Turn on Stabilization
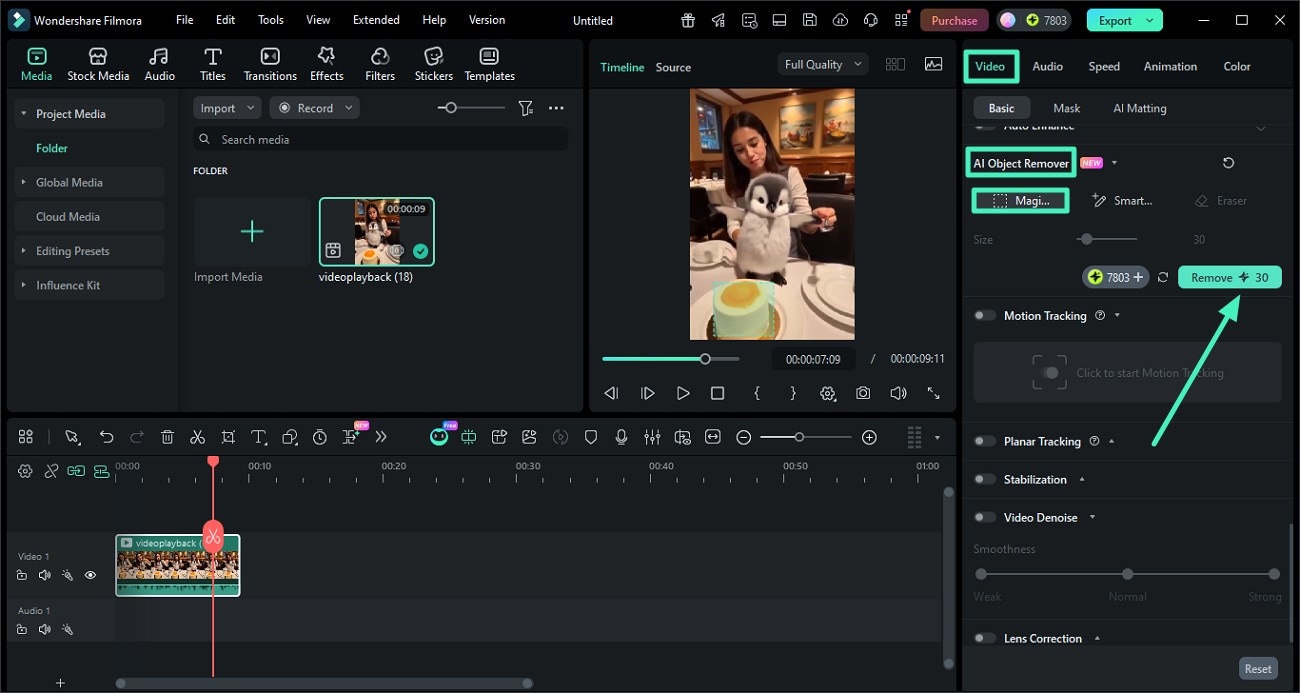Screen dimensions: 1300x693 [984, 479]
